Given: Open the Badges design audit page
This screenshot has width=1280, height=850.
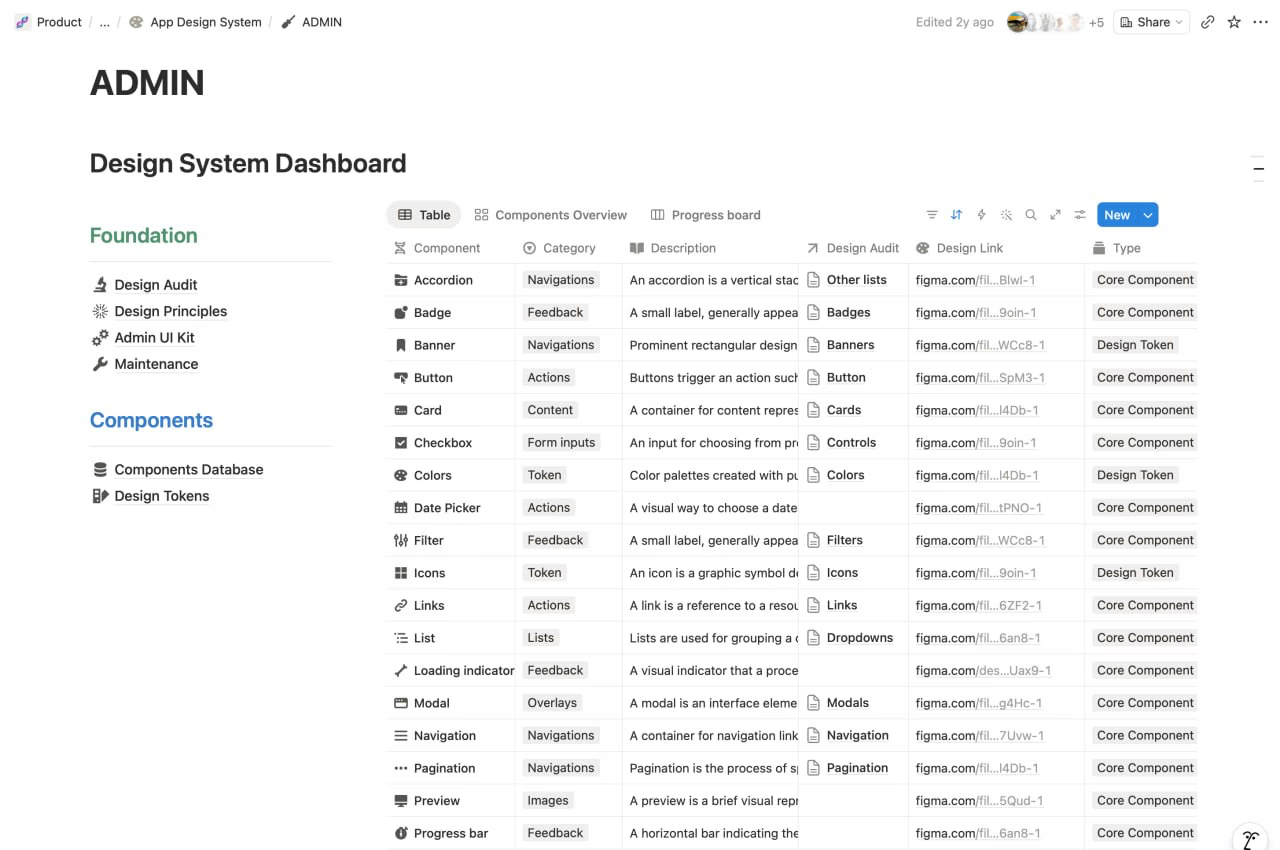Looking at the screenshot, I should tap(848, 313).
